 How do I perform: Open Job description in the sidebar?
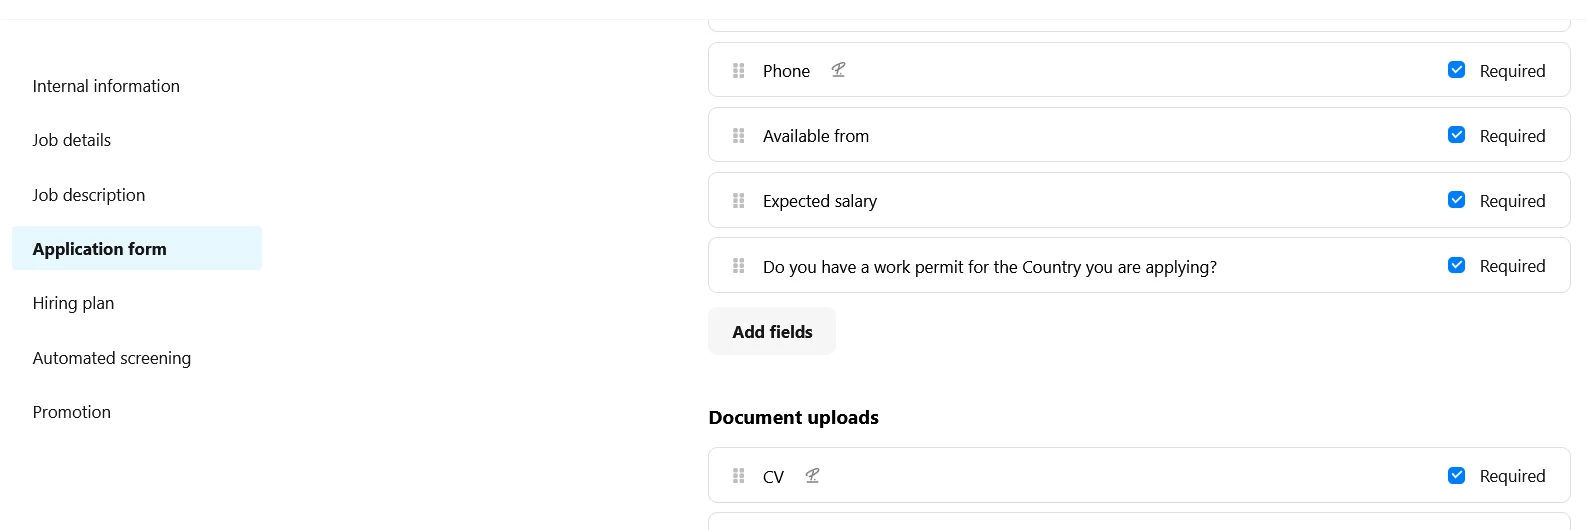[89, 195]
